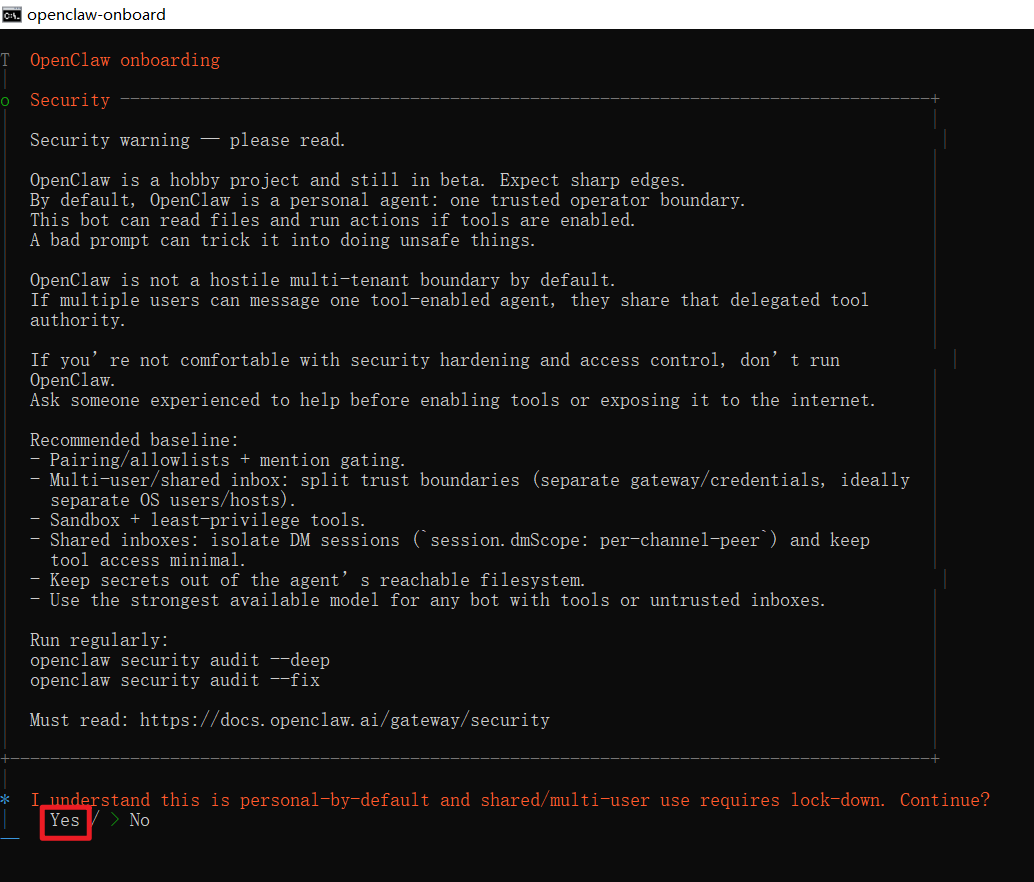Select the No option

pos(139,820)
